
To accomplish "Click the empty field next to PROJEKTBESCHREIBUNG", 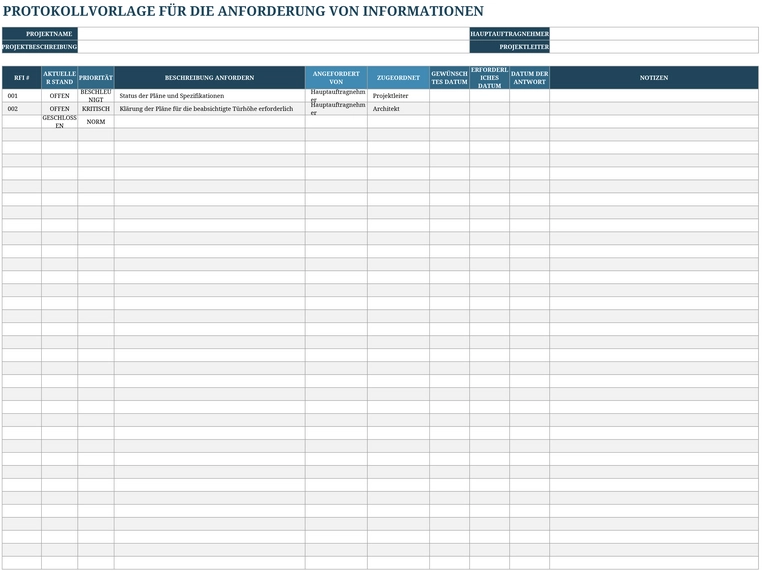I will pyautogui.click(x=274, y=47).
